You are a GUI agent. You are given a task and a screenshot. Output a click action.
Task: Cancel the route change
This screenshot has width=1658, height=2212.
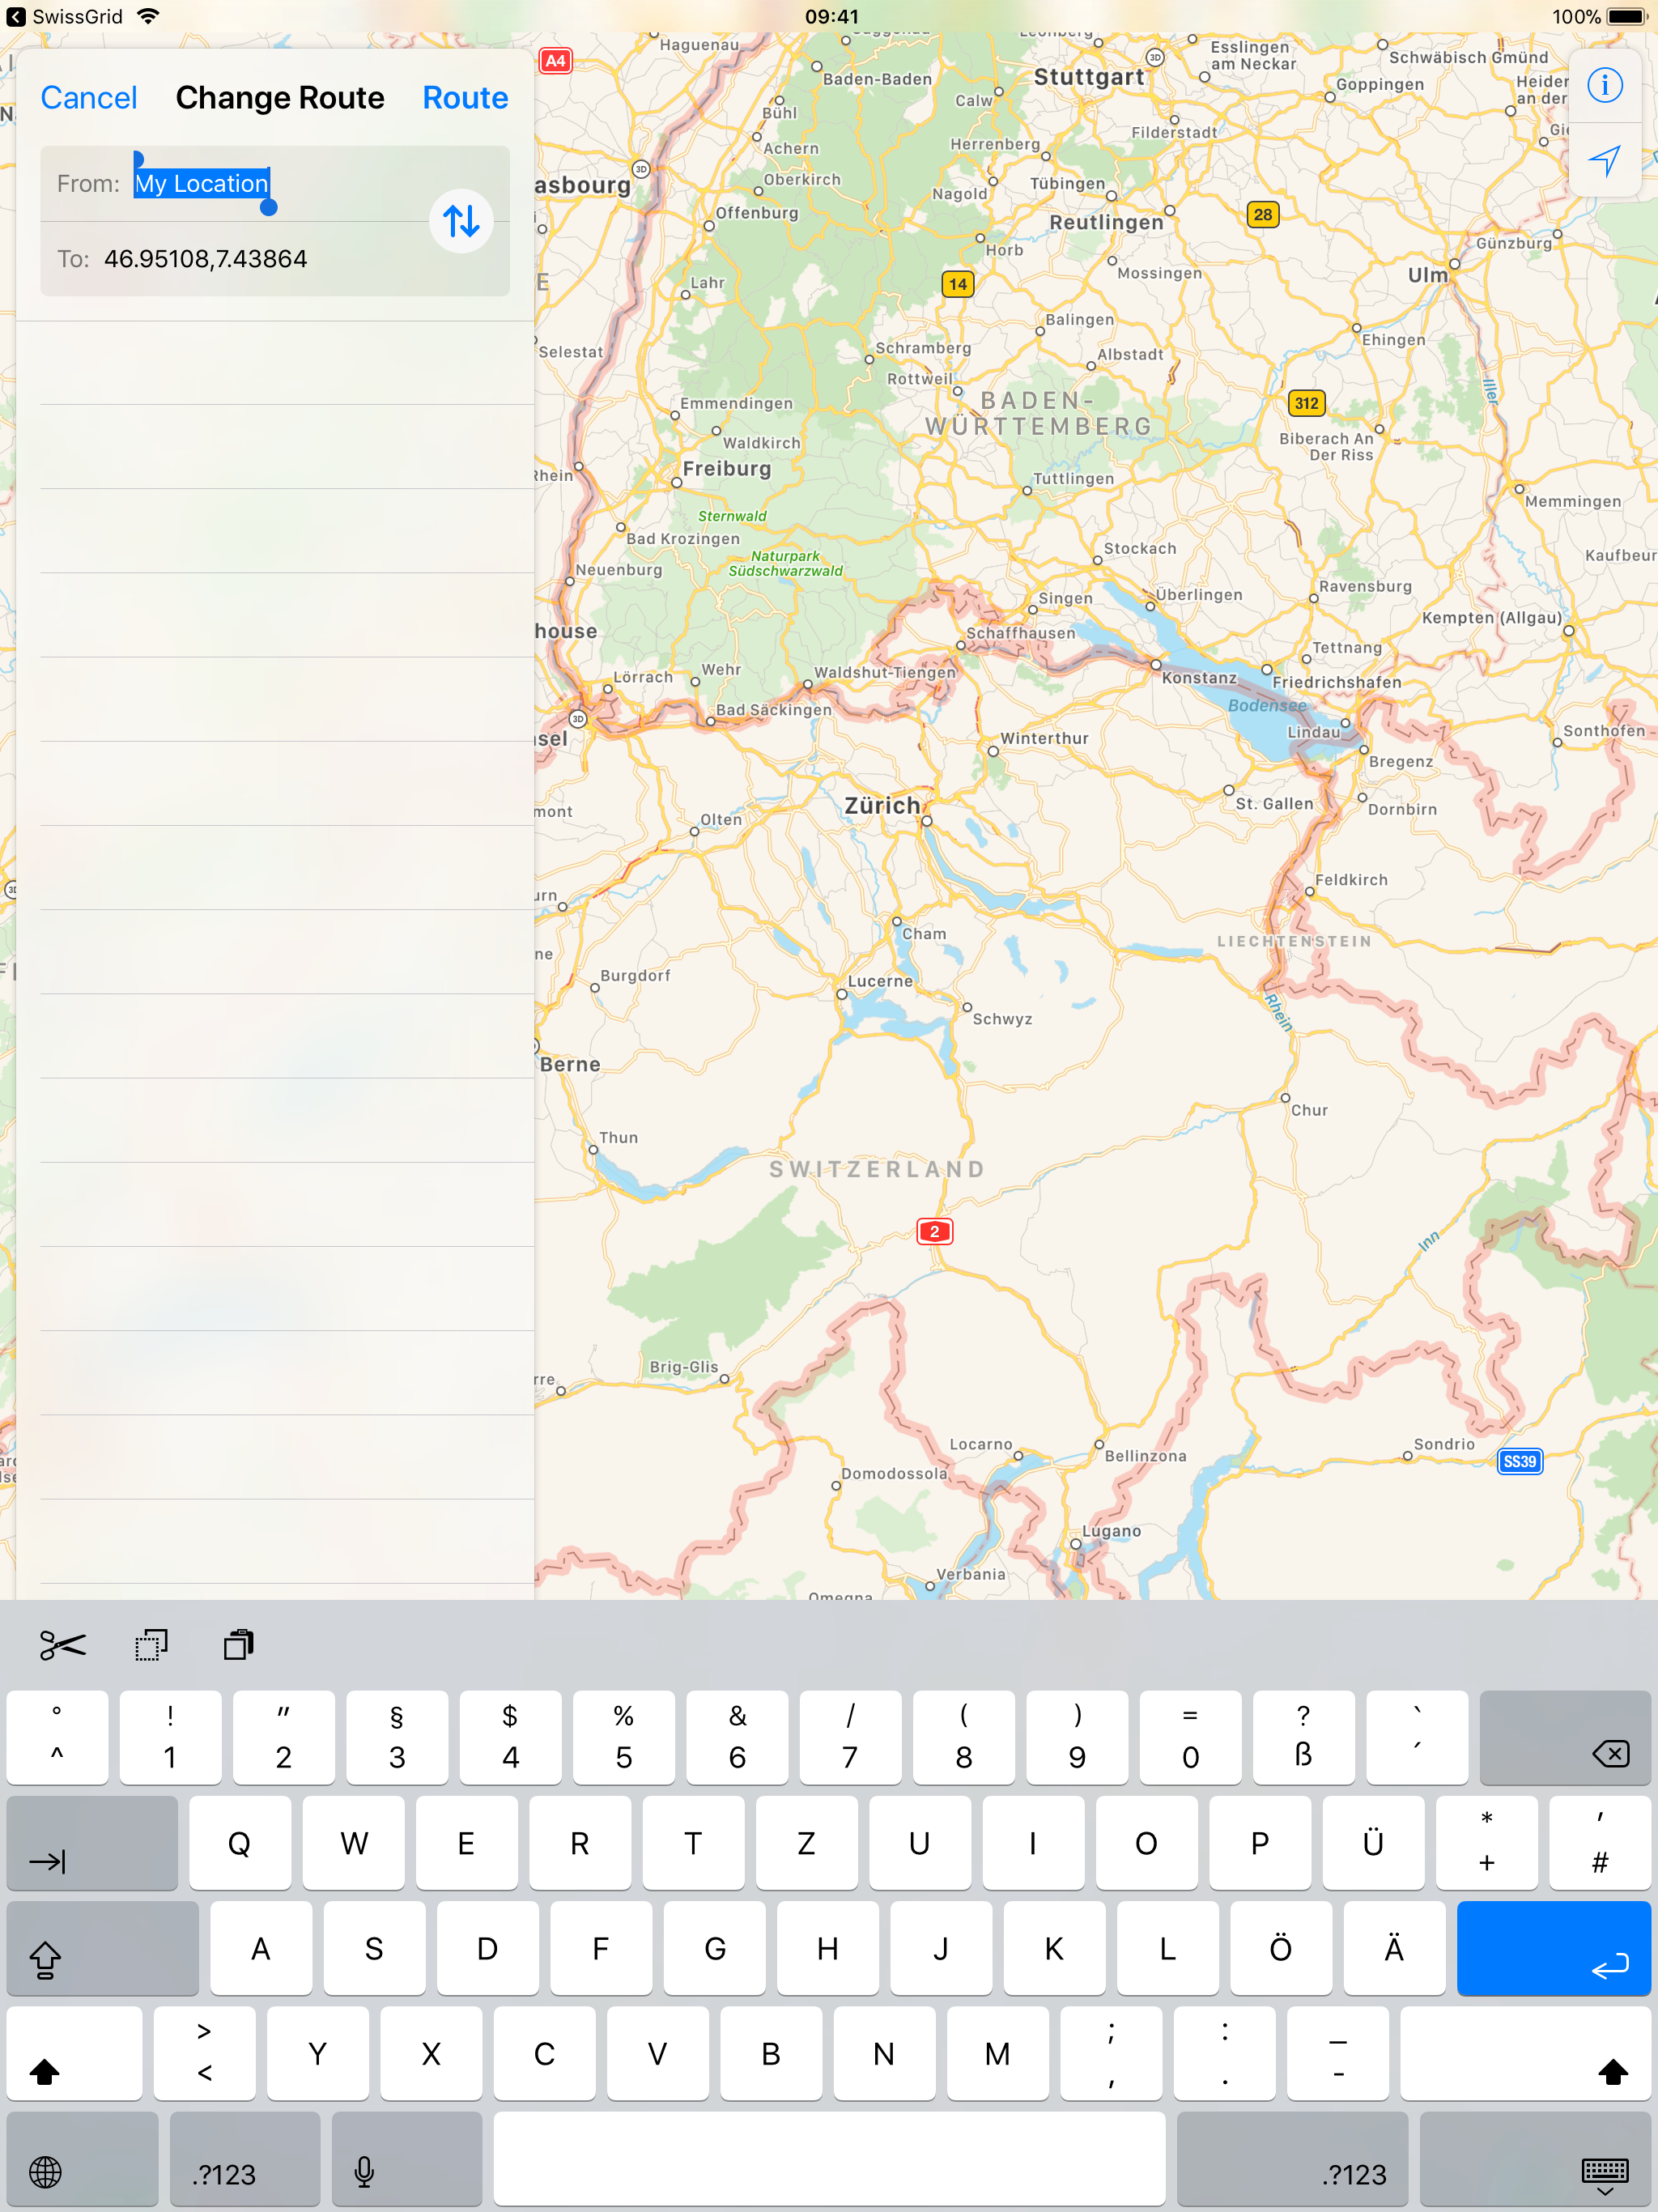click(x=88, y=98)
